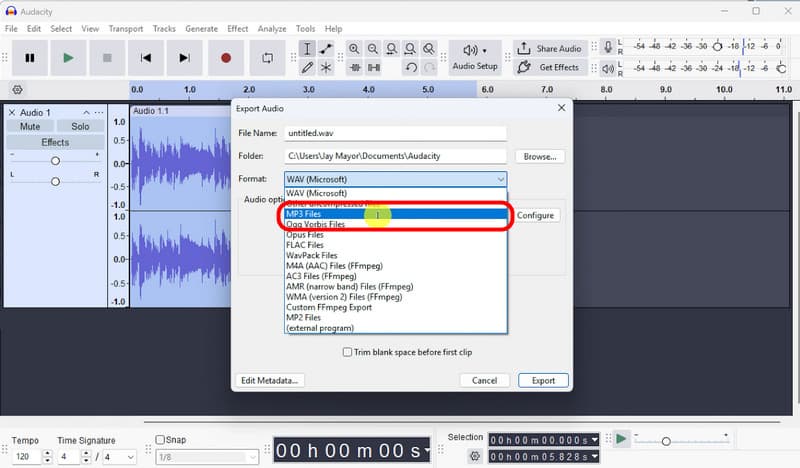Screen dimensions: 800x468
Task: Open the Audio 1 track options menu dots
Action: pyautogui.click(x=99, y=112)
